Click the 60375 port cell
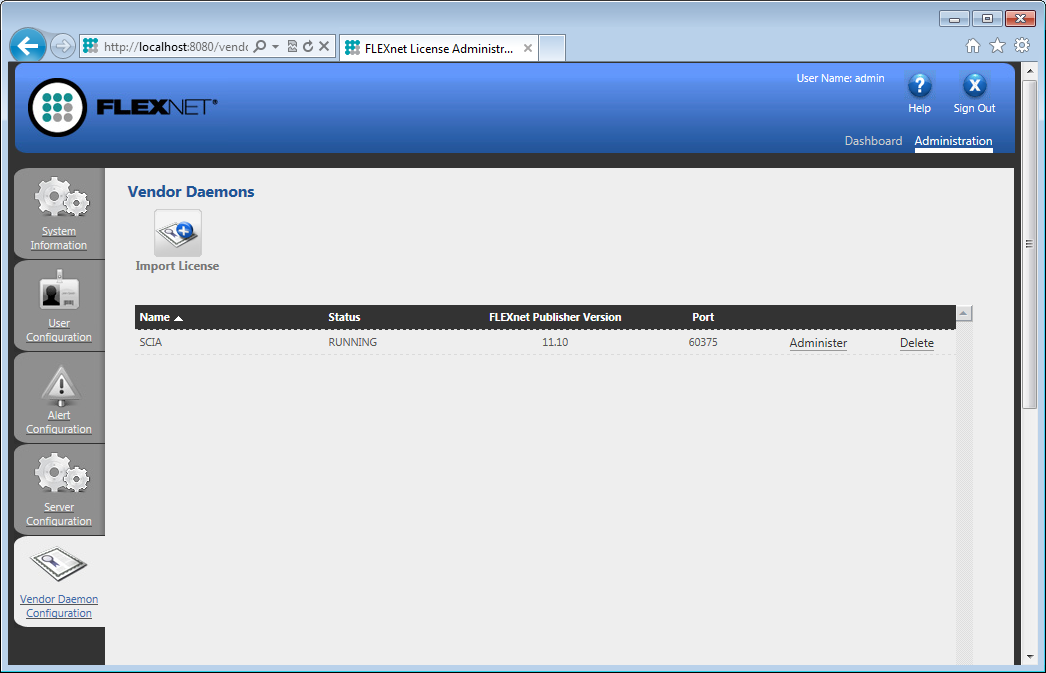This screenshot has height=673, width=1046. tap(703, 342)
